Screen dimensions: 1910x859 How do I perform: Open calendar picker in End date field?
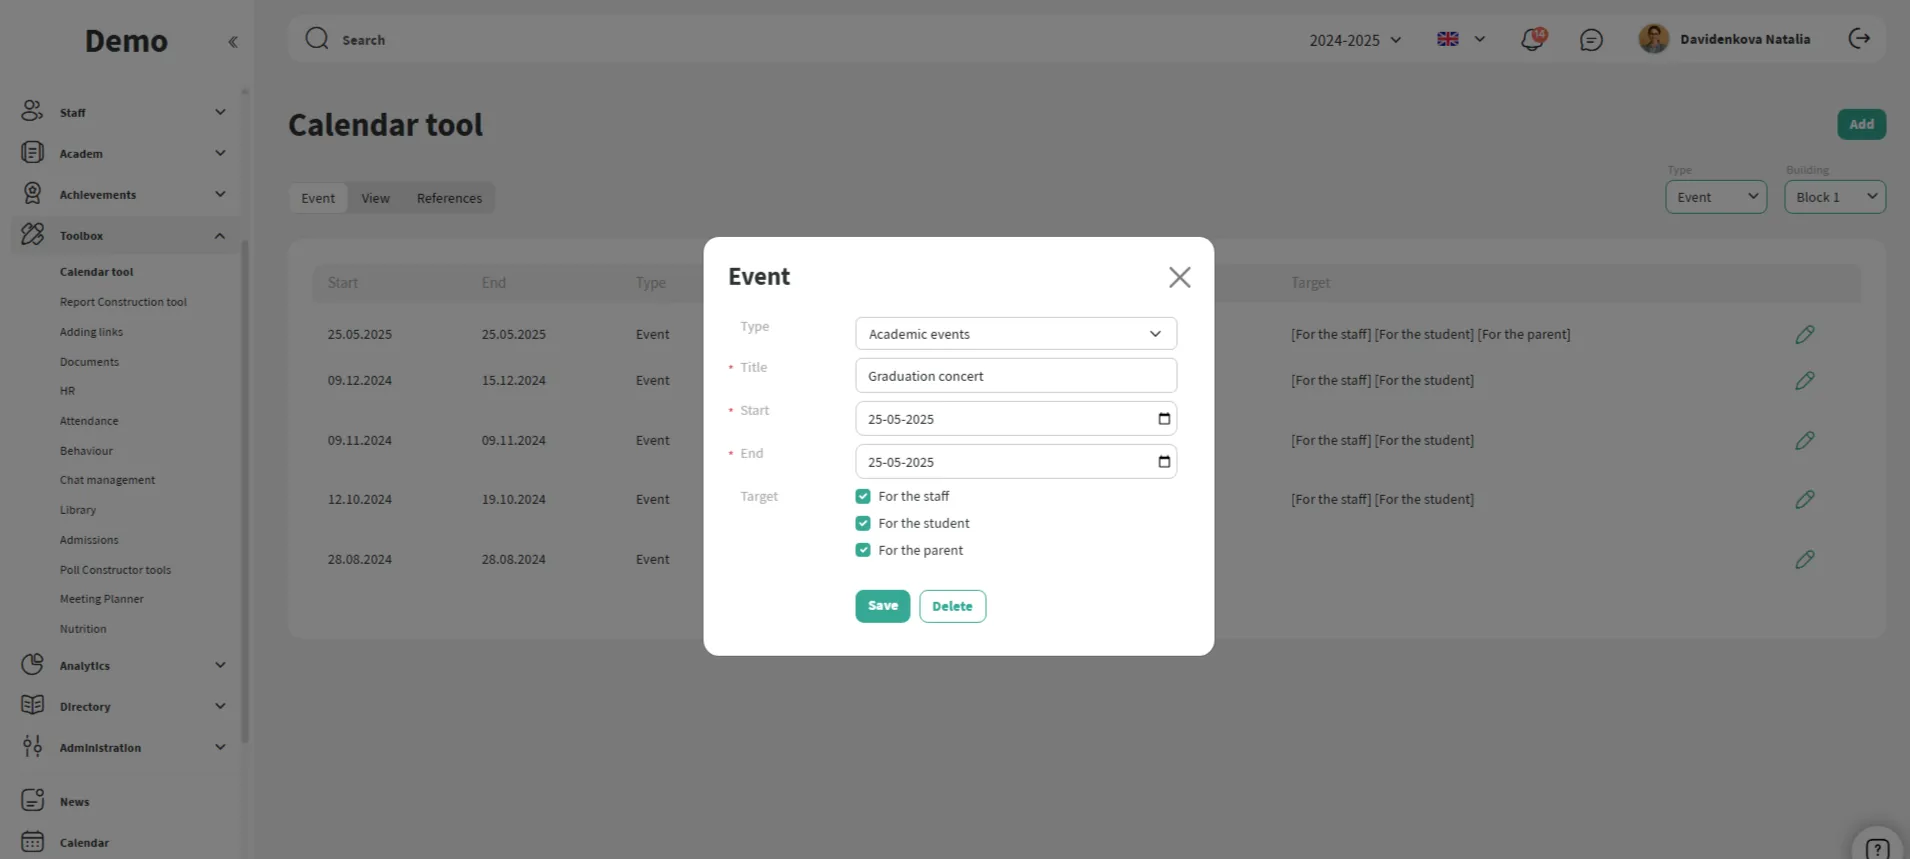(x=1164, y=462)
